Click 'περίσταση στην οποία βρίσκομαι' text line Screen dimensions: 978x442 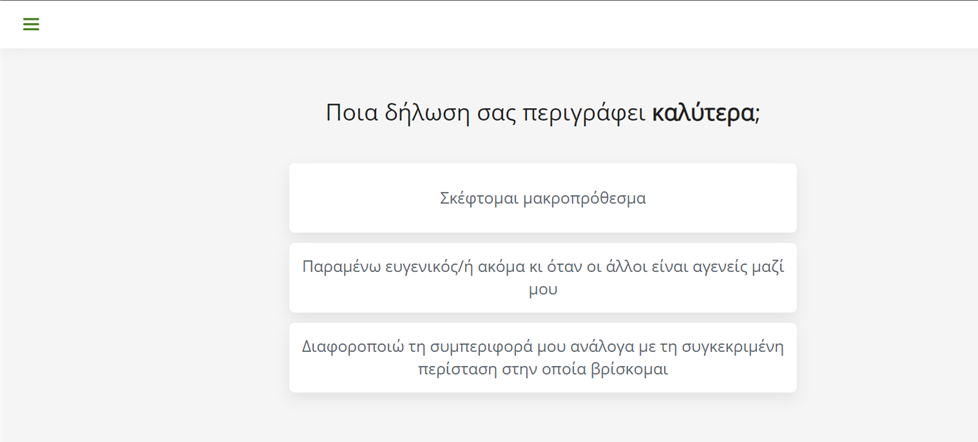(x=542, y=369)
